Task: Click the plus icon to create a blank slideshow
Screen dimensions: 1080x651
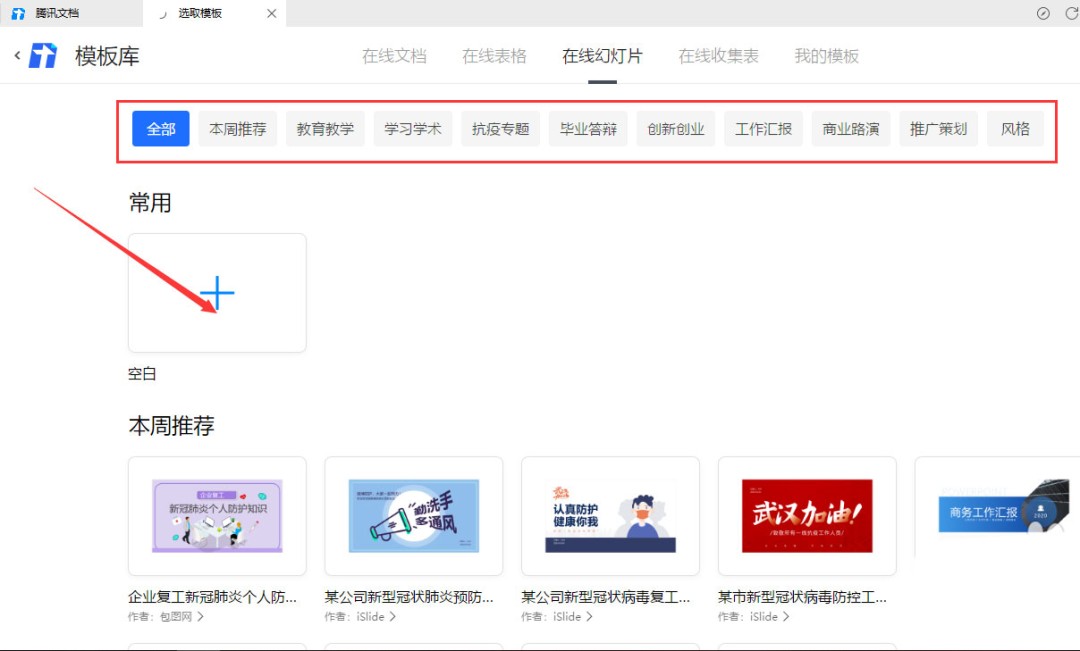Action: (217, 292)
